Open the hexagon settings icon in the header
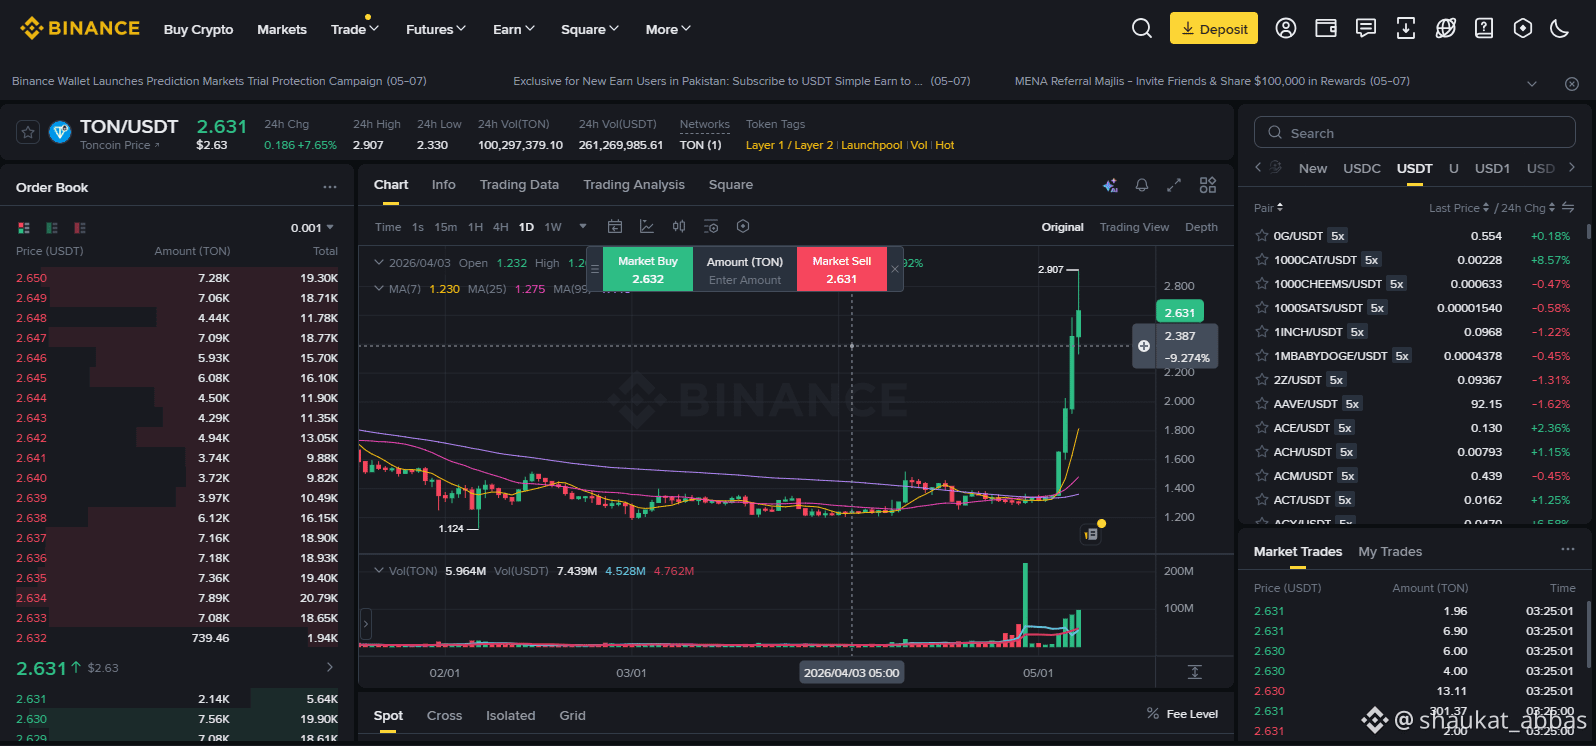The image size is (1596, 746). pyautogui.click(x=1523, y=28)
